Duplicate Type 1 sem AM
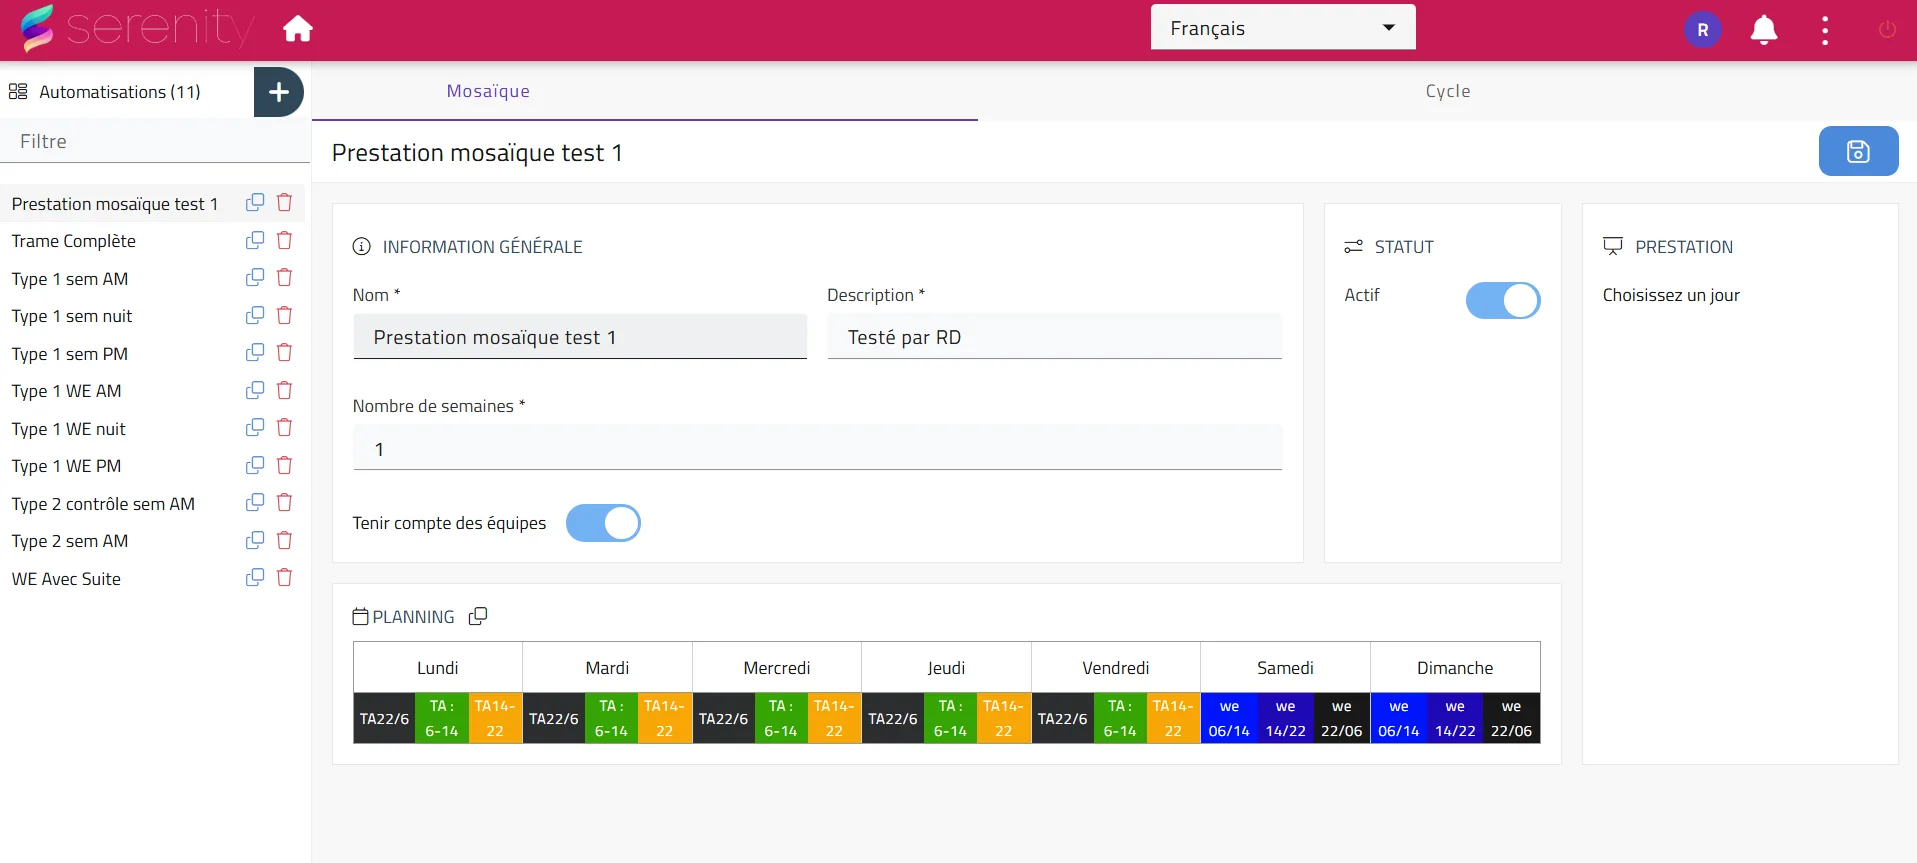This screenshot has height=863, width=1917. 255,277
